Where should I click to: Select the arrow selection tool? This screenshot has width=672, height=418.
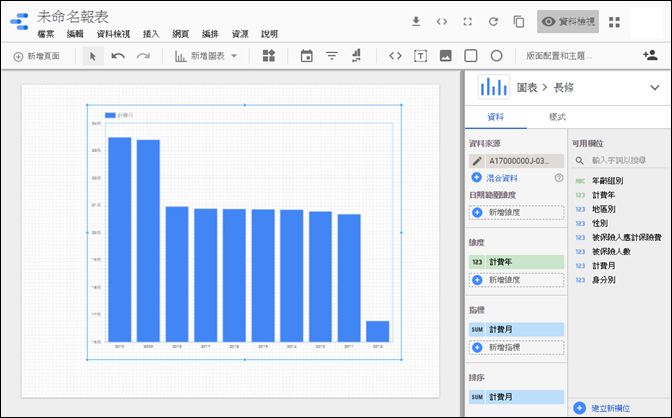(x=93, y=56)
